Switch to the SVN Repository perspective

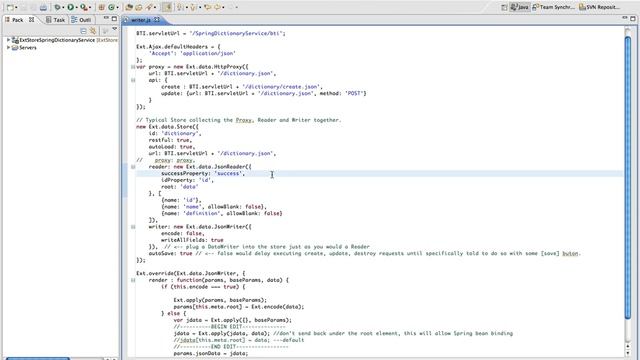coord(600,7)
